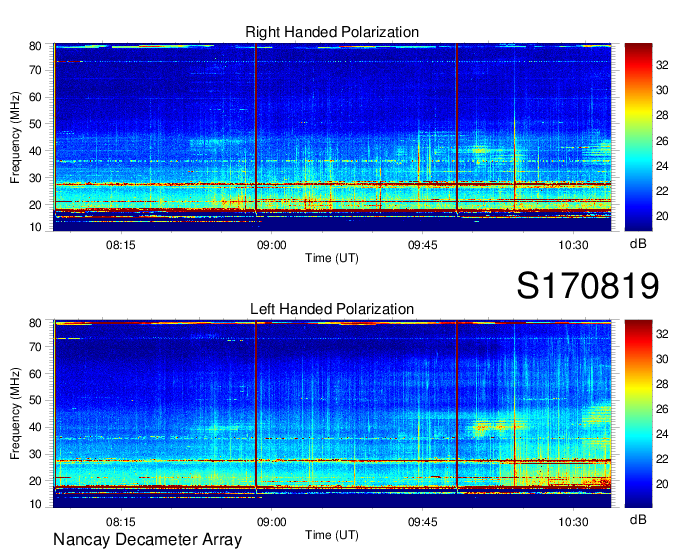This screenshot has width=680, height=552.
Task: Select the 10 MHz tick on Right Handed plot
Action: (x=35, y=227)
